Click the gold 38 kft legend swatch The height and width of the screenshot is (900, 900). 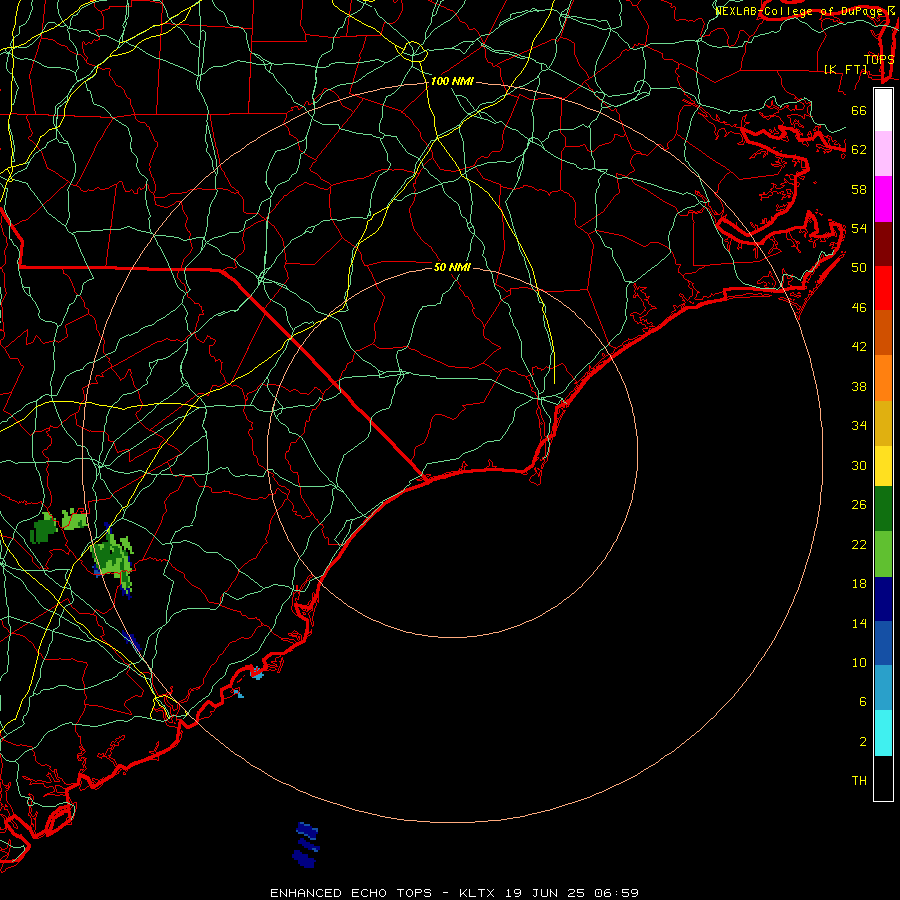click(883, 423)
